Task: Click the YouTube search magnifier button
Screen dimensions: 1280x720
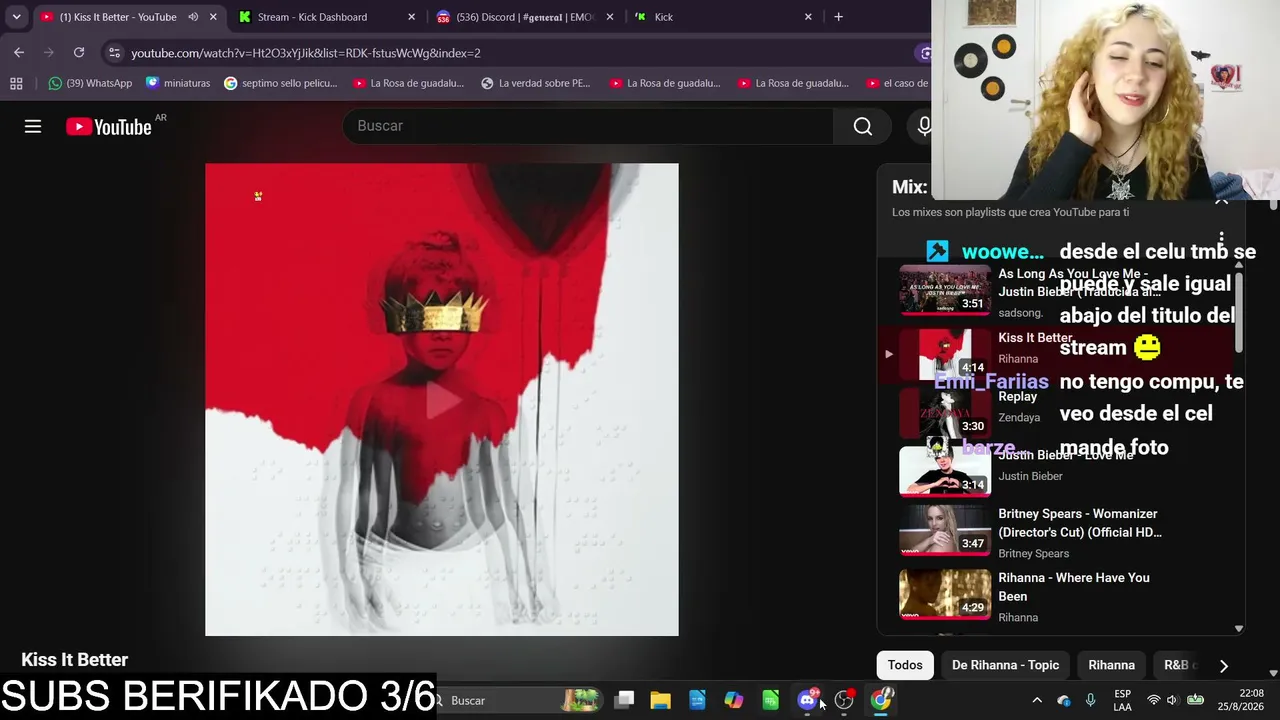Action: 863,126
